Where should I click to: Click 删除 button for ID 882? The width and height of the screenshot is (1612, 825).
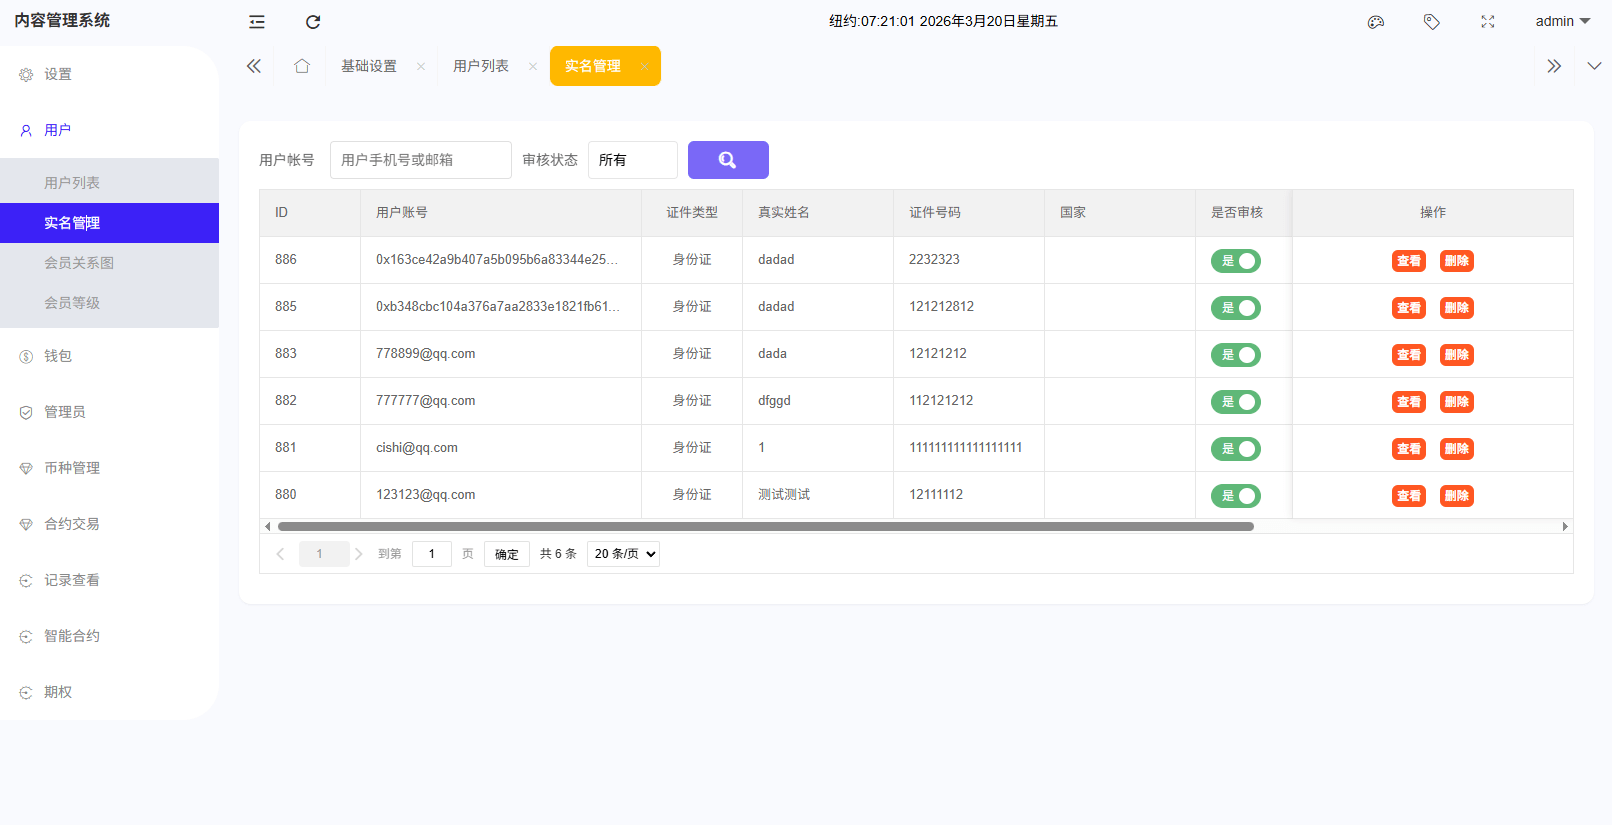tap(1457, 402)
